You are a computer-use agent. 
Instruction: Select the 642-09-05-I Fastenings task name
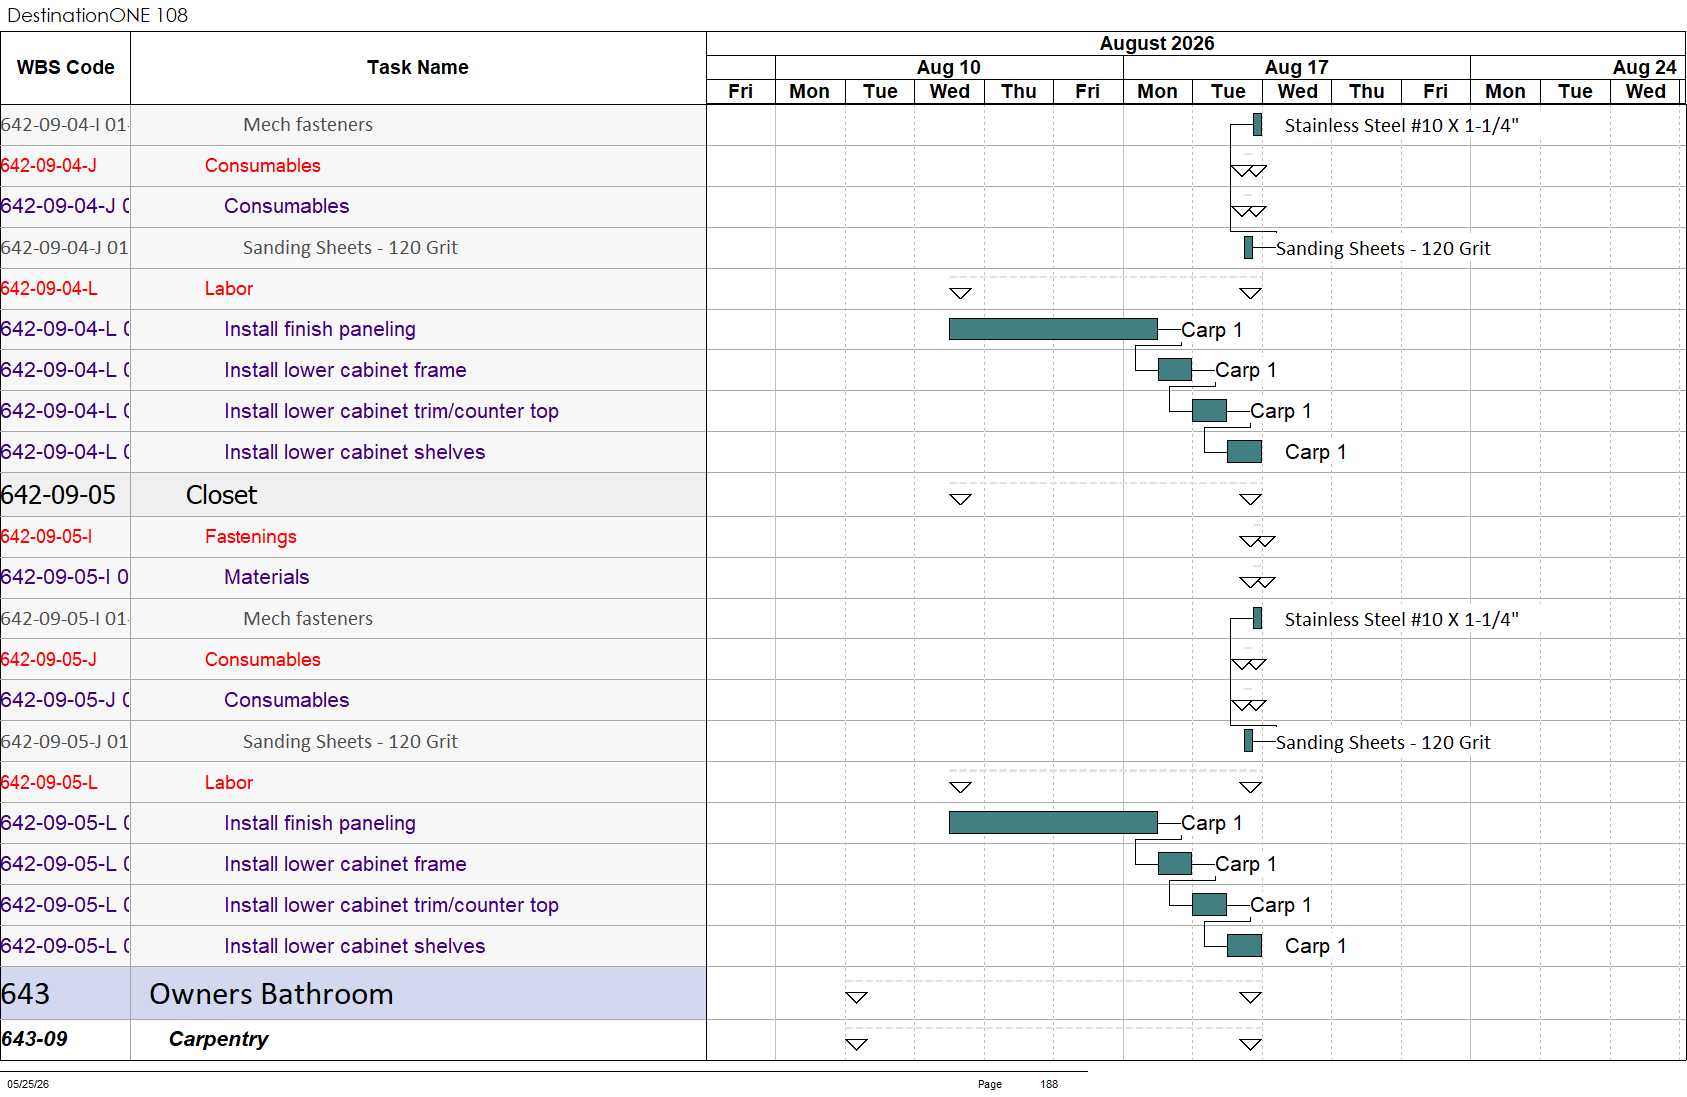pos(250,536)
